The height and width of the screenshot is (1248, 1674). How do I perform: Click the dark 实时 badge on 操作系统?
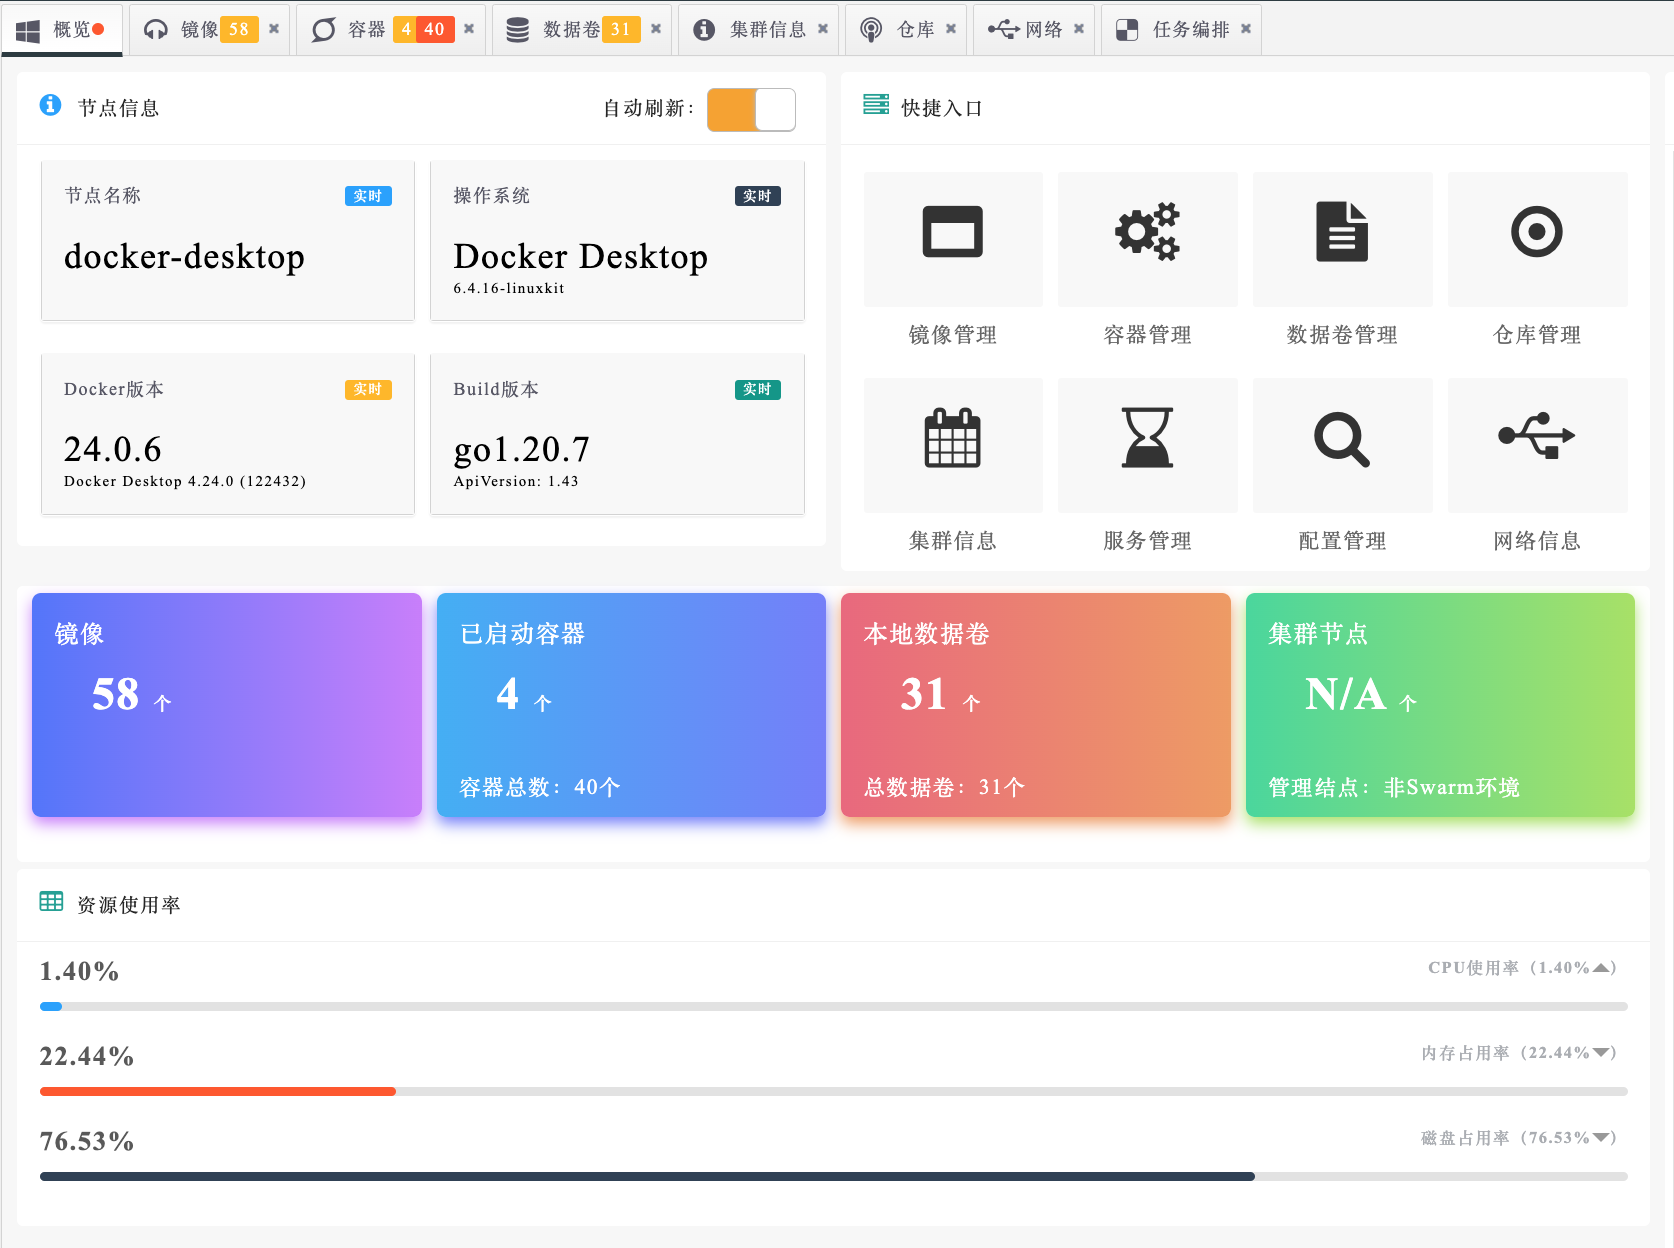[757, 196]
